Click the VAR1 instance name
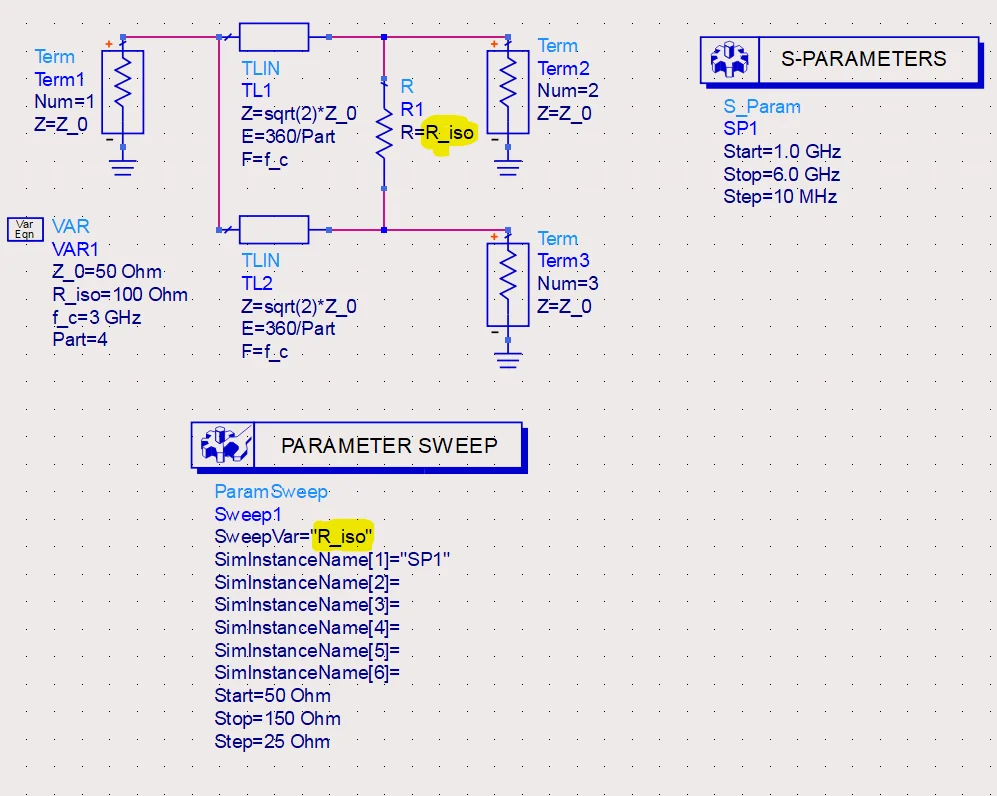 coord(75,249)
